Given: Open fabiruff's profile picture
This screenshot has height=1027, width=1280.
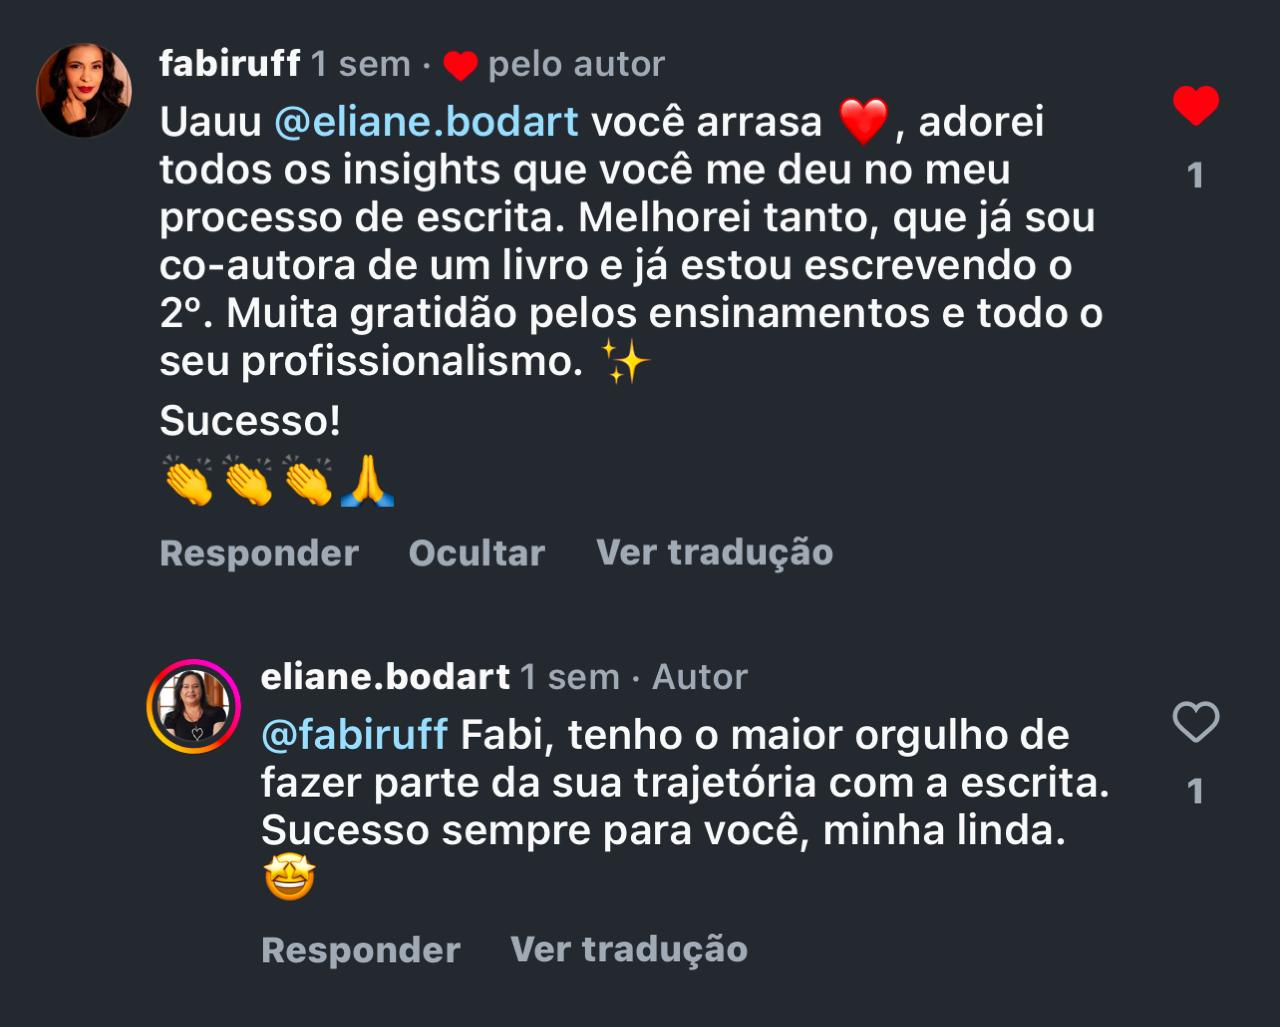Looking at the screenshot, I should [x=84, y=90].
